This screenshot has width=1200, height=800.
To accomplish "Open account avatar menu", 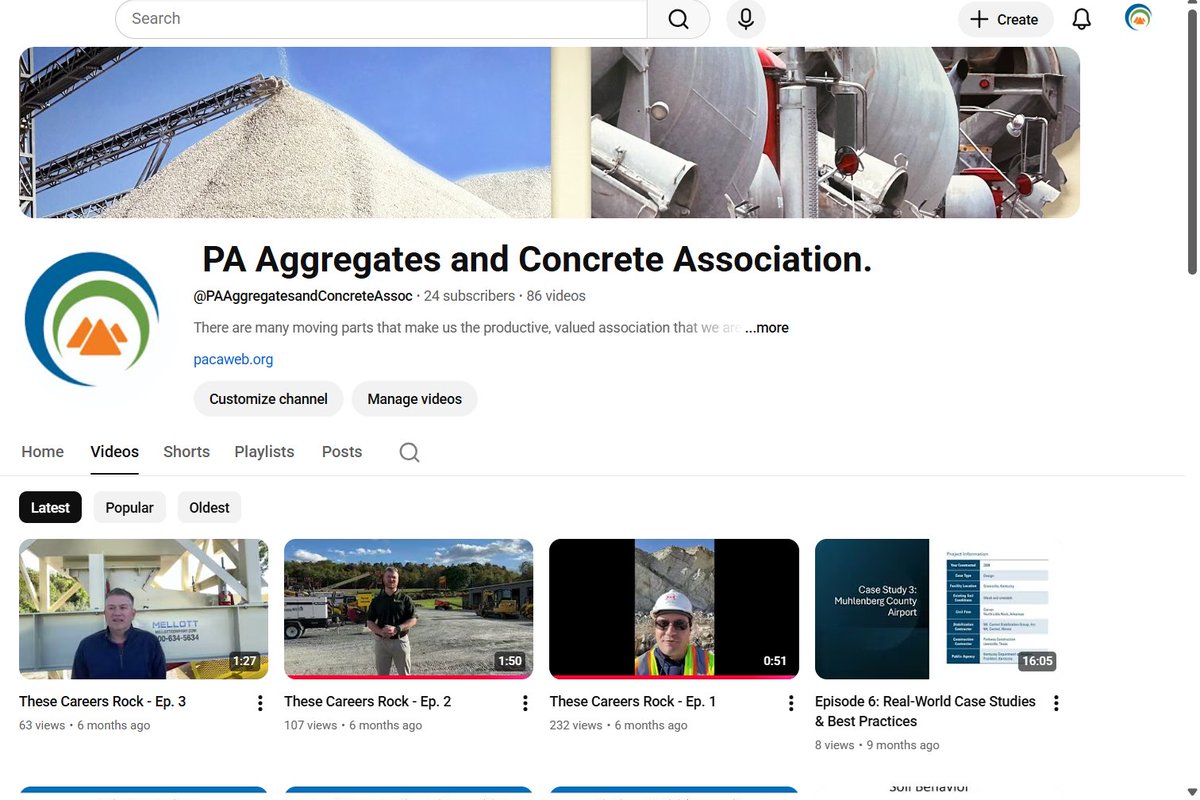I will [1138, 18].
